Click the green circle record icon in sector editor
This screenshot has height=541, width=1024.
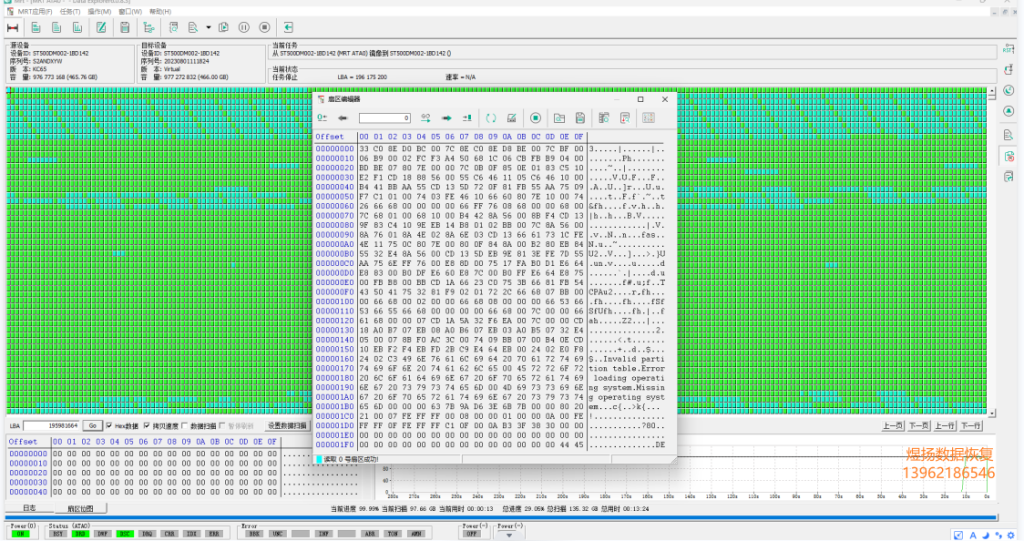[x=536, y=118]
